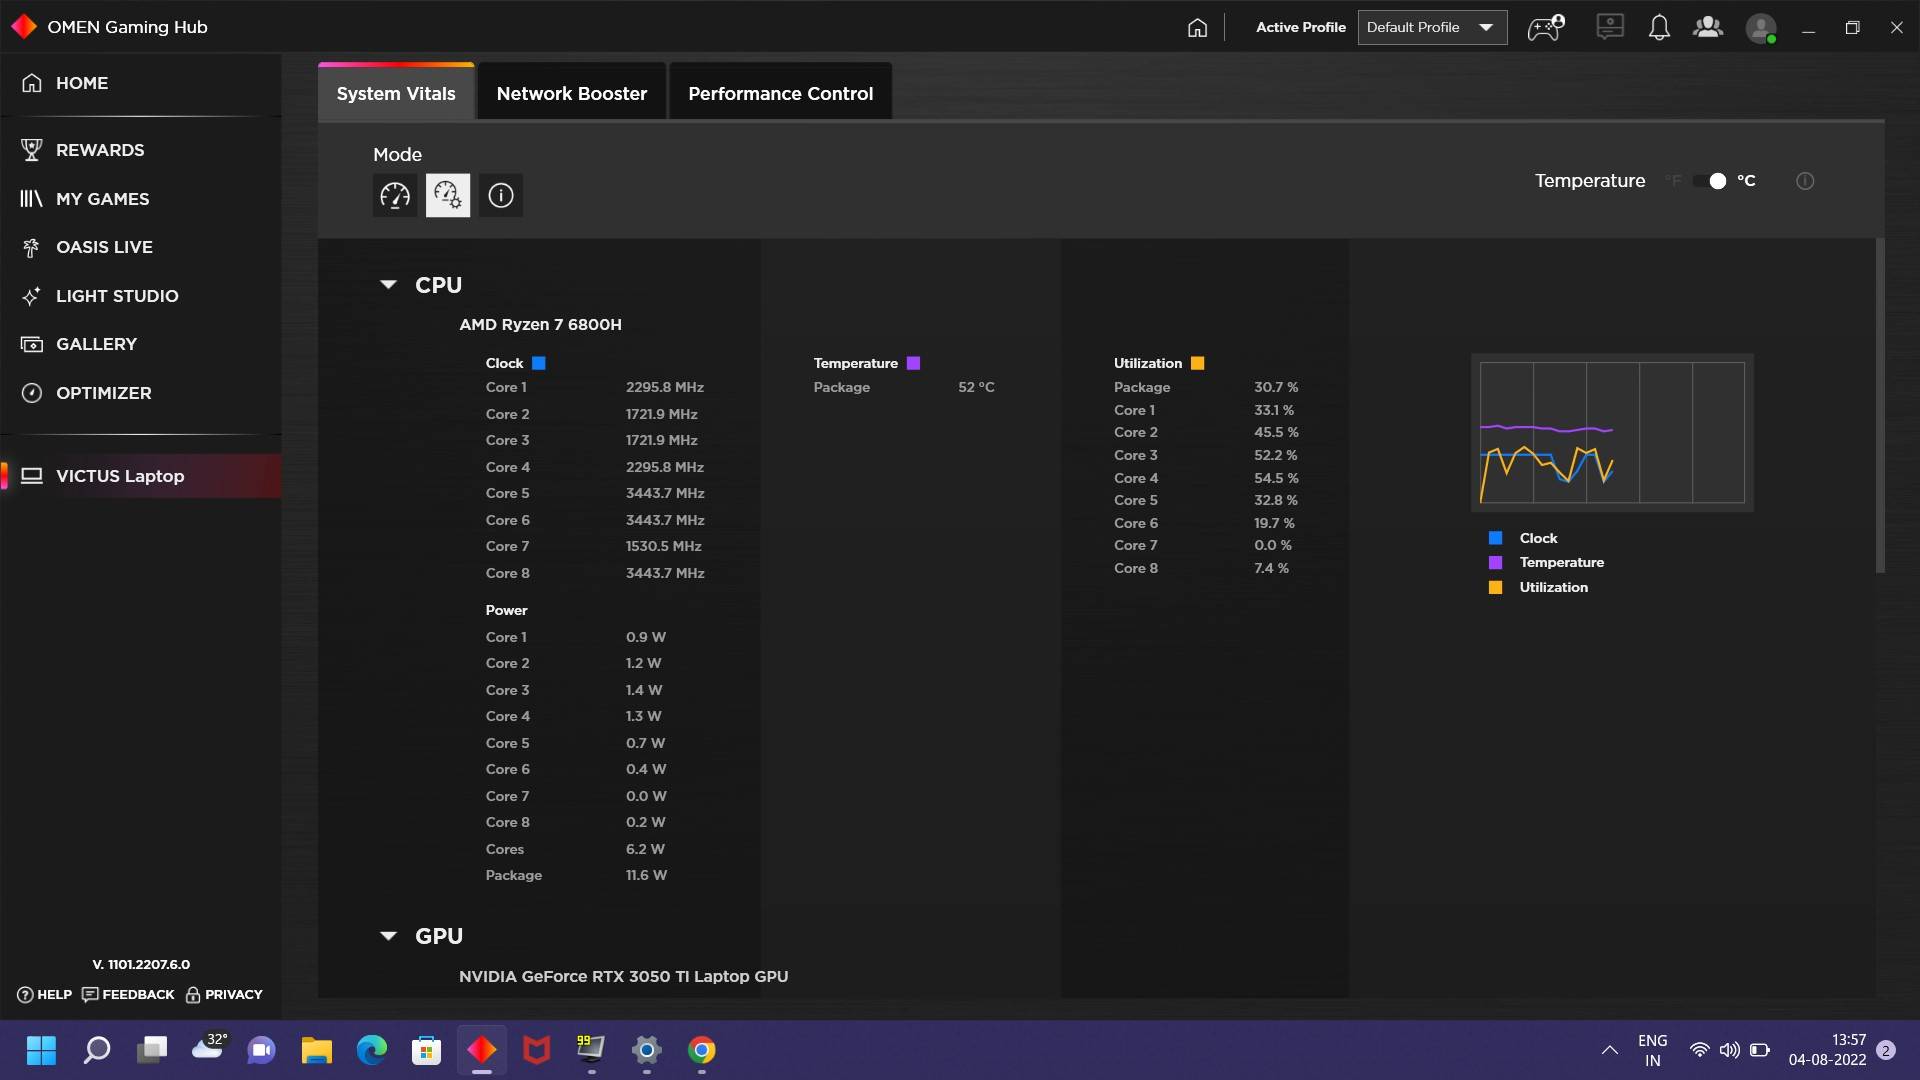Toggle the Utilization legend in graph

[x=1552, y=587]
